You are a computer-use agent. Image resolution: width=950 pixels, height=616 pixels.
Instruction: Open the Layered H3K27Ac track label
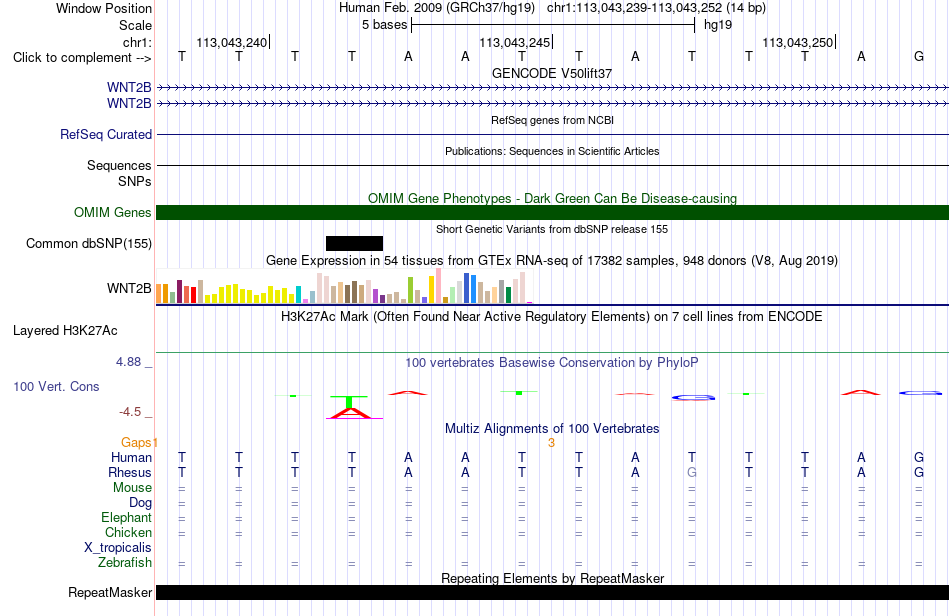click(65, 331)
